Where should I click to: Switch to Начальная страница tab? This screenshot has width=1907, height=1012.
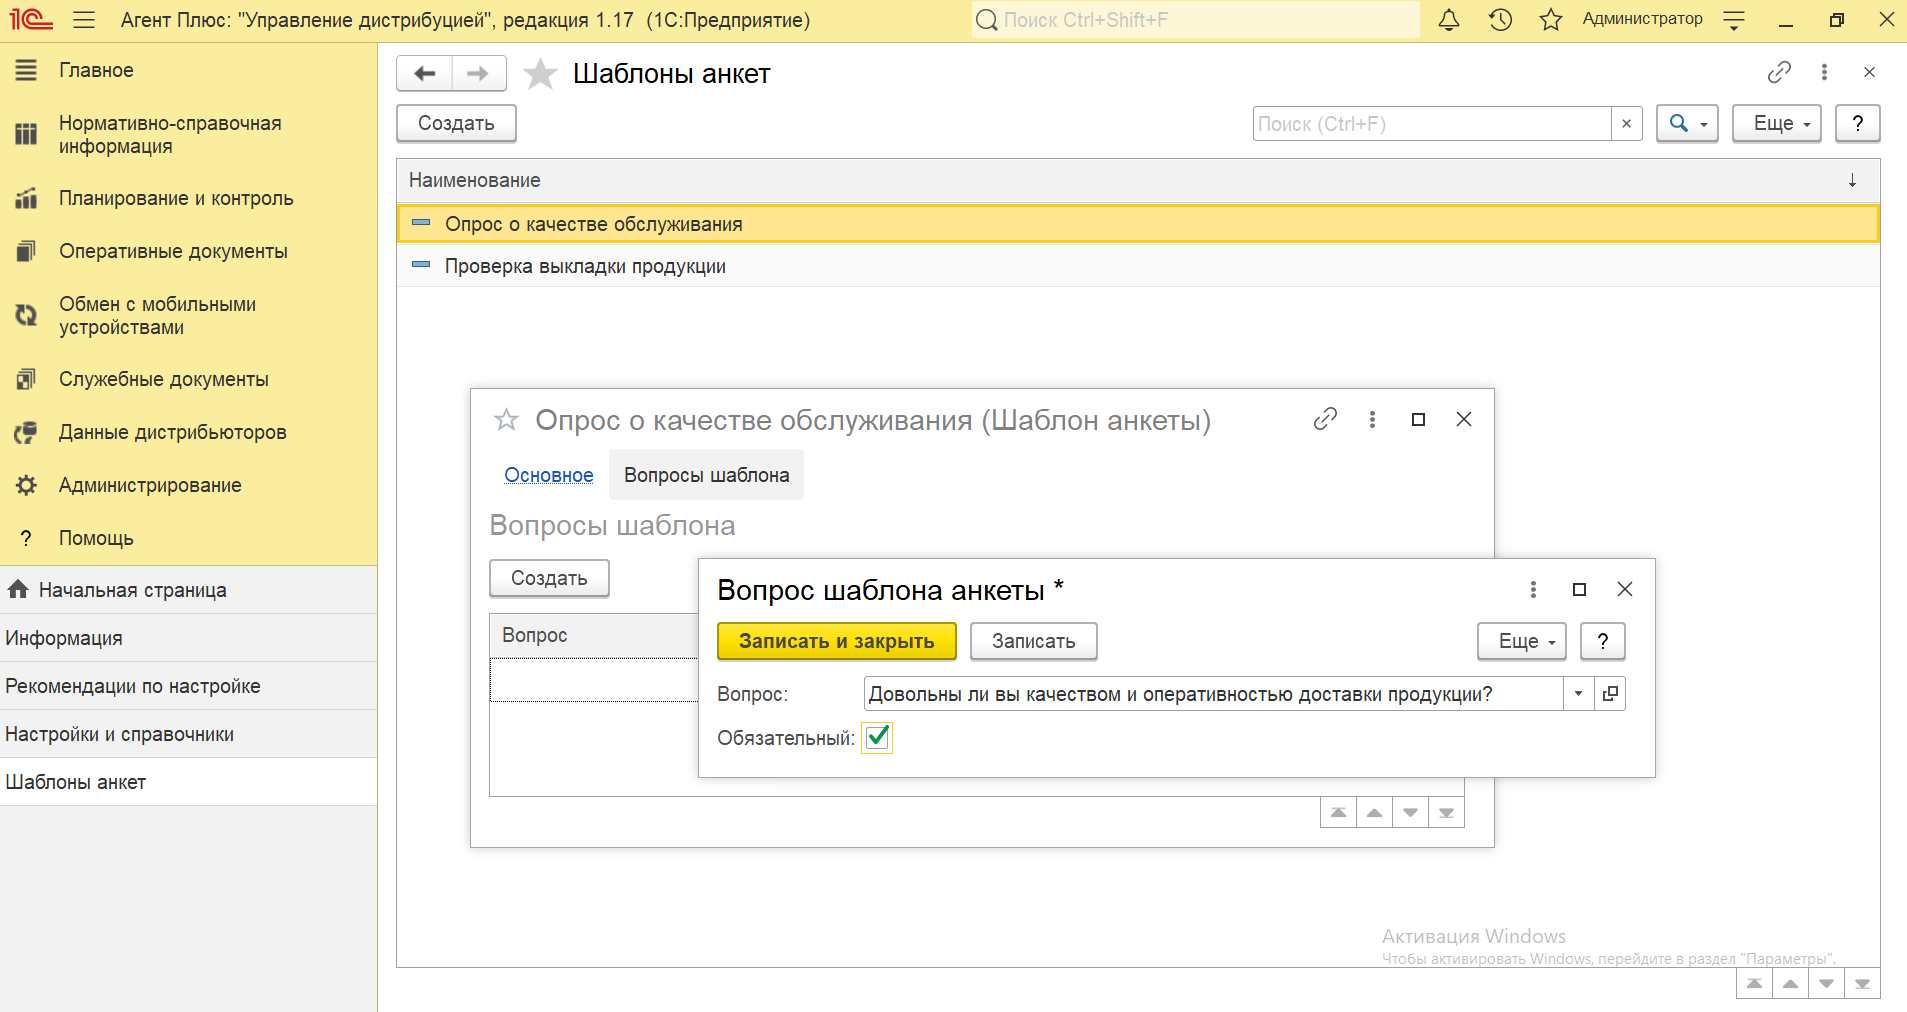pyautogui.click(x=188, y=590)
